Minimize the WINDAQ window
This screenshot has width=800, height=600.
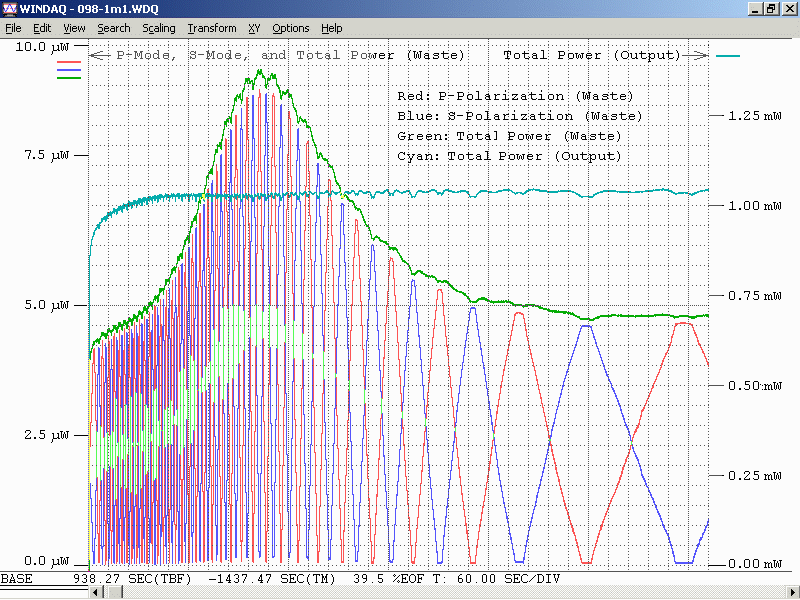tap(756, 8)
